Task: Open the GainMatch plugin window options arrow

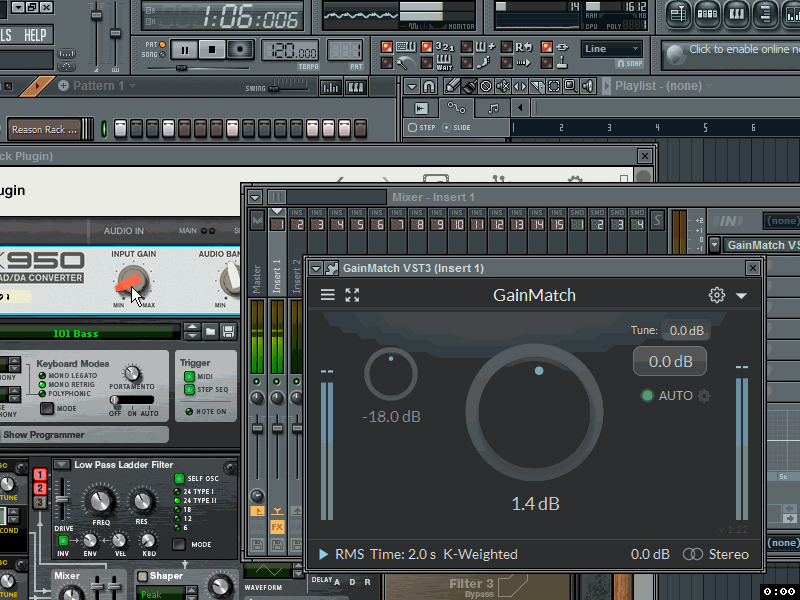Action: [x=316, y=268]
